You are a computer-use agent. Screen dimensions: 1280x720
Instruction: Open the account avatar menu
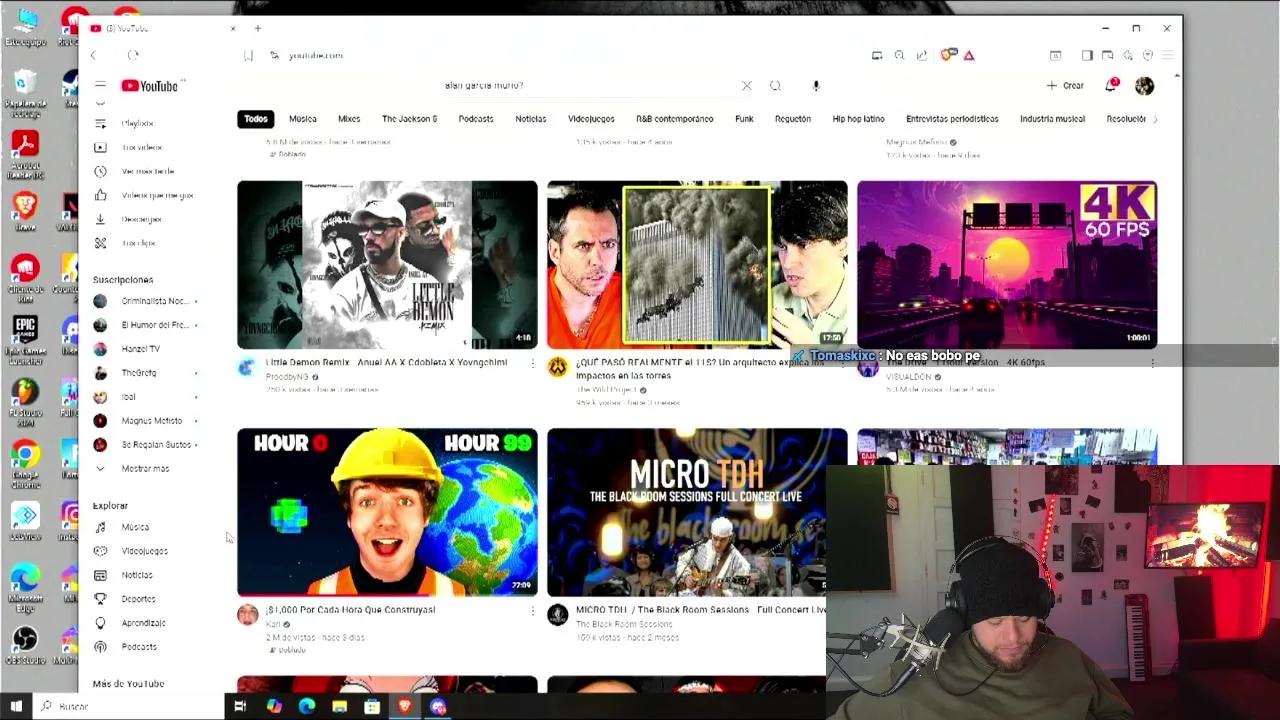[1145, 86]
